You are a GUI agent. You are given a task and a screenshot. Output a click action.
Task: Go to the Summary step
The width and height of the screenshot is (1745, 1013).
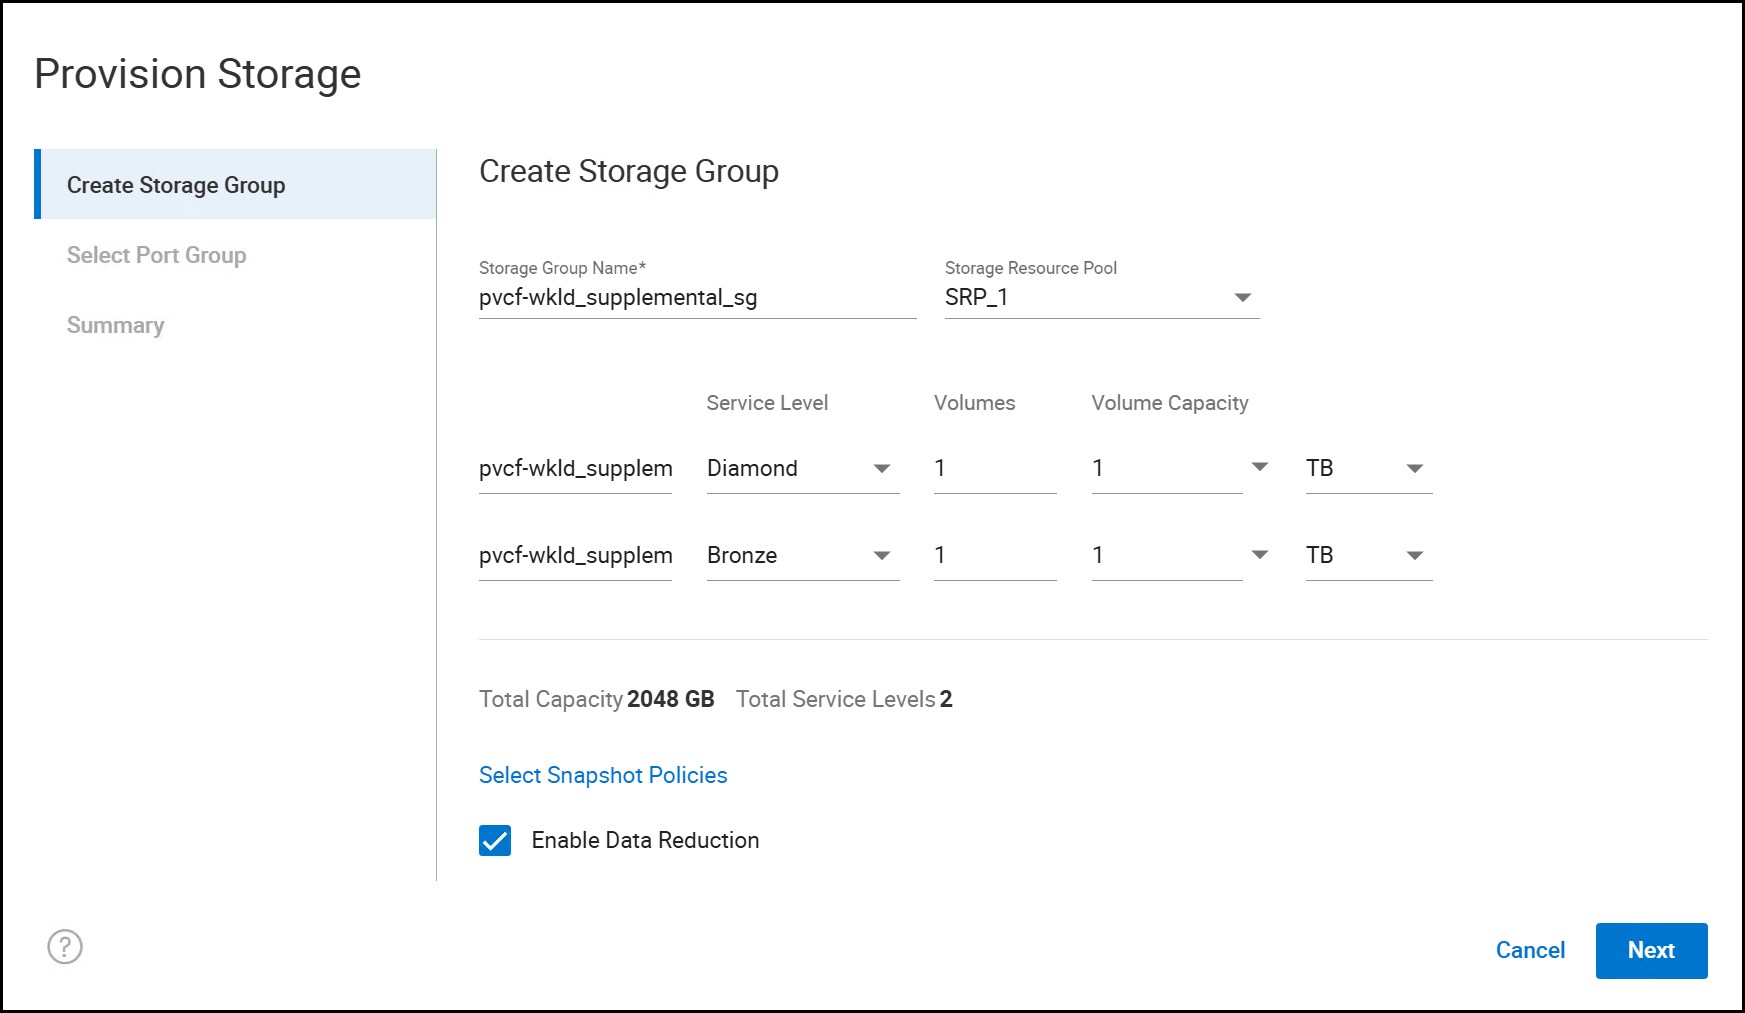[x=115, y=325]
